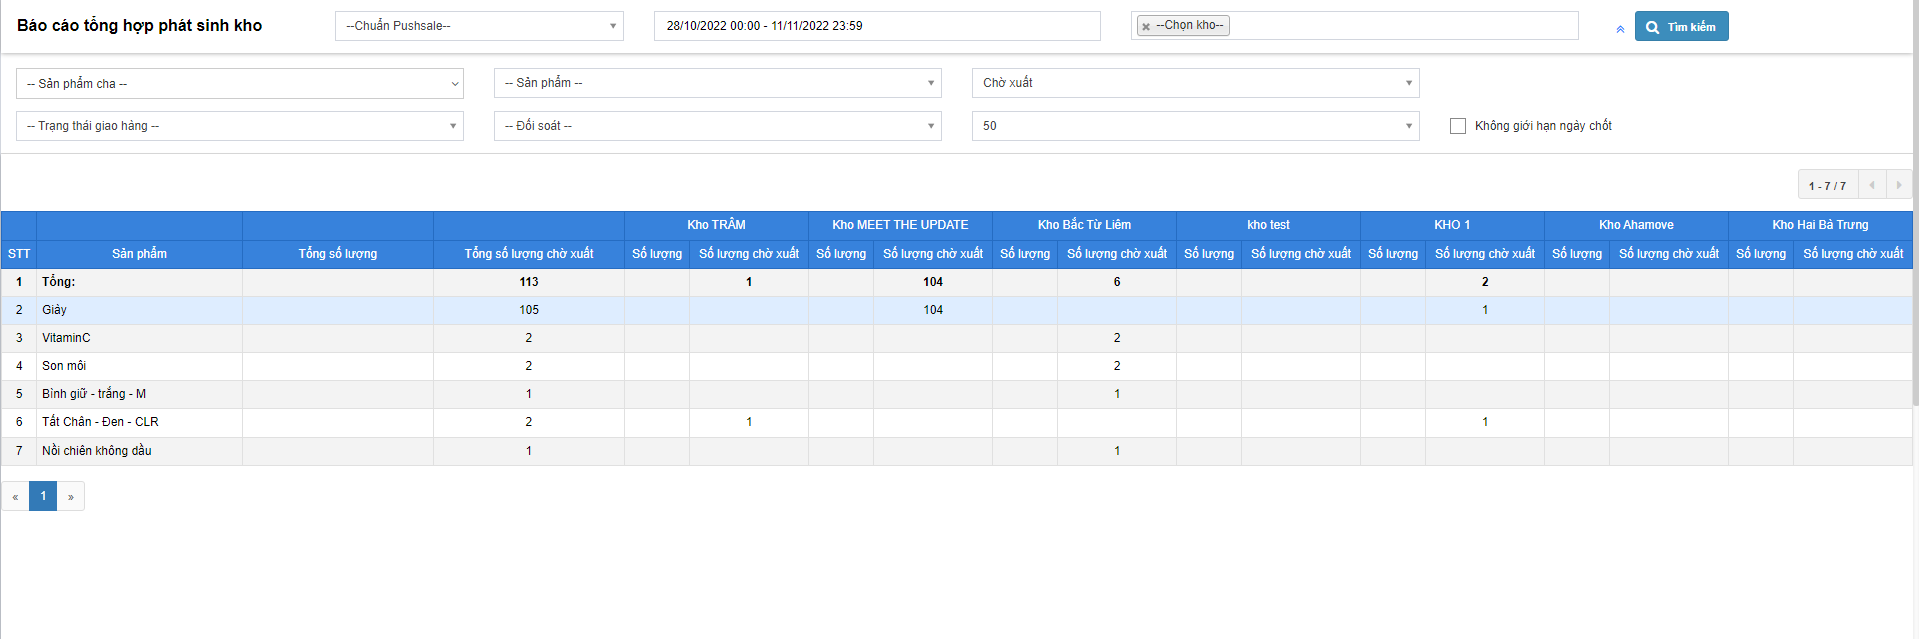The height and width of the screenshot is (639, 1919).
Task: Click the 'Kho MEET THE UPDATE' column header
Action: 900,225
